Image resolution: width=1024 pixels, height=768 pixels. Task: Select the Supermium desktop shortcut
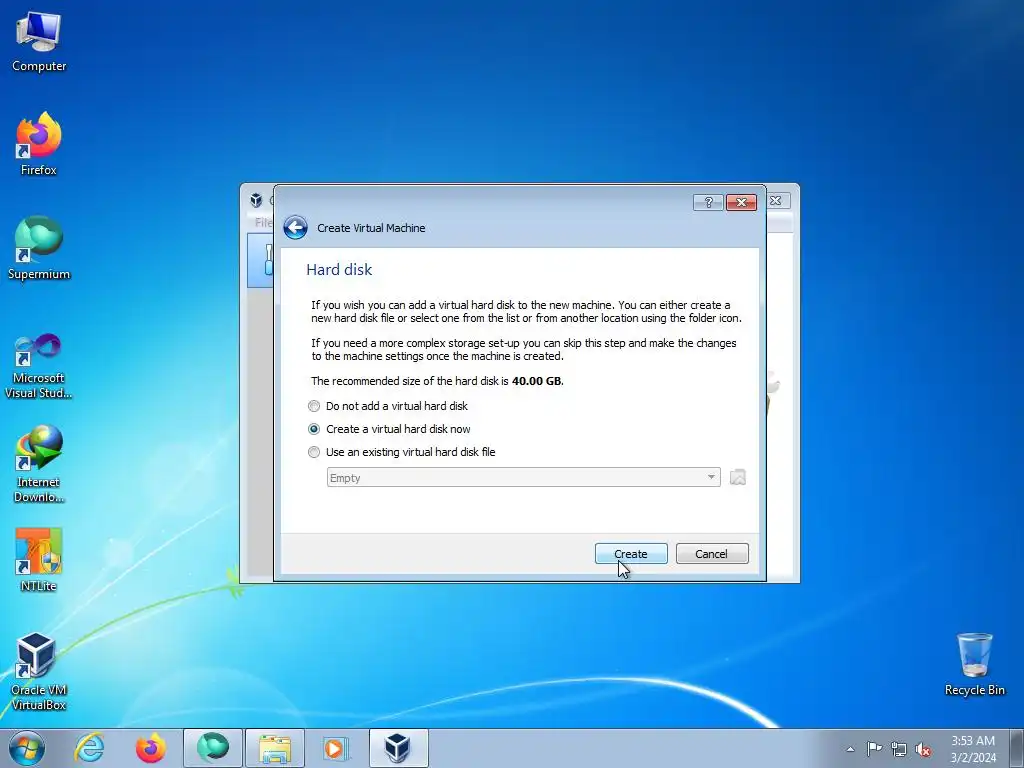[x=39, y=248]
